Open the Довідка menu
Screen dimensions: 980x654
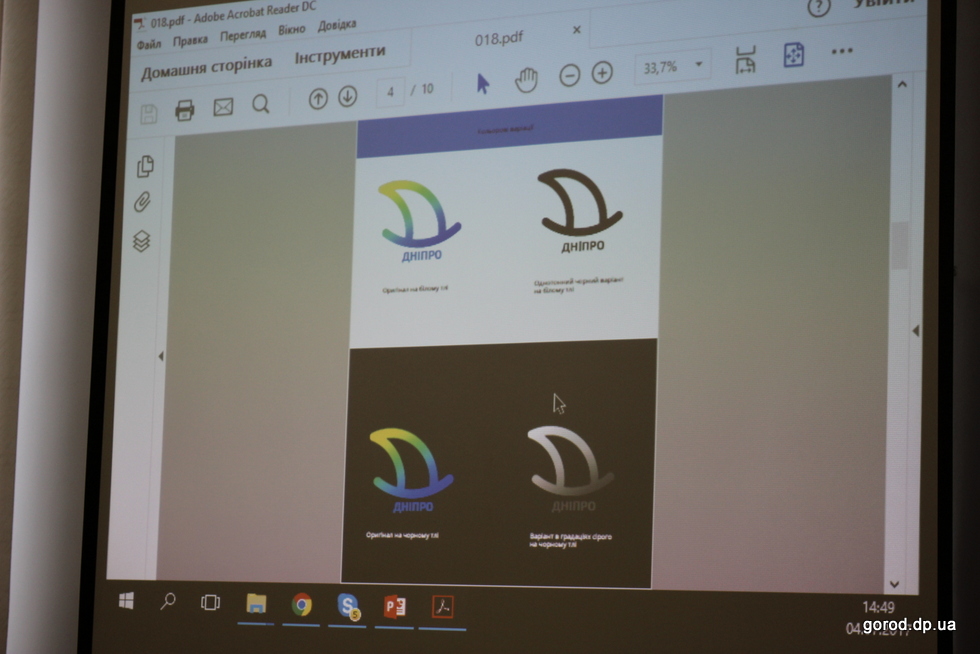[x=337, y=26]
